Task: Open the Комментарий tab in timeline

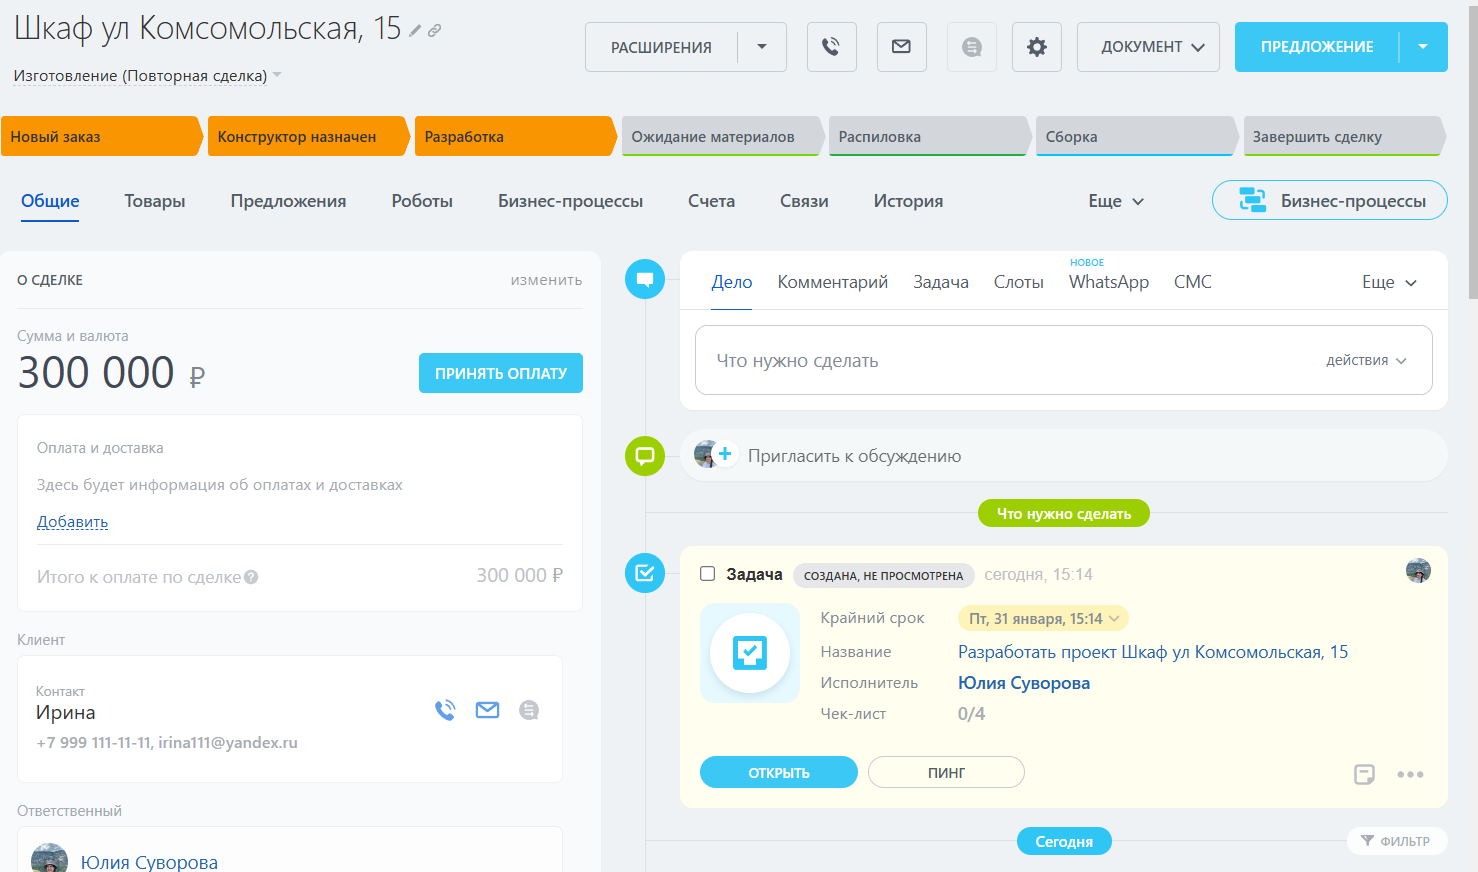Action: tap(832, 282)
